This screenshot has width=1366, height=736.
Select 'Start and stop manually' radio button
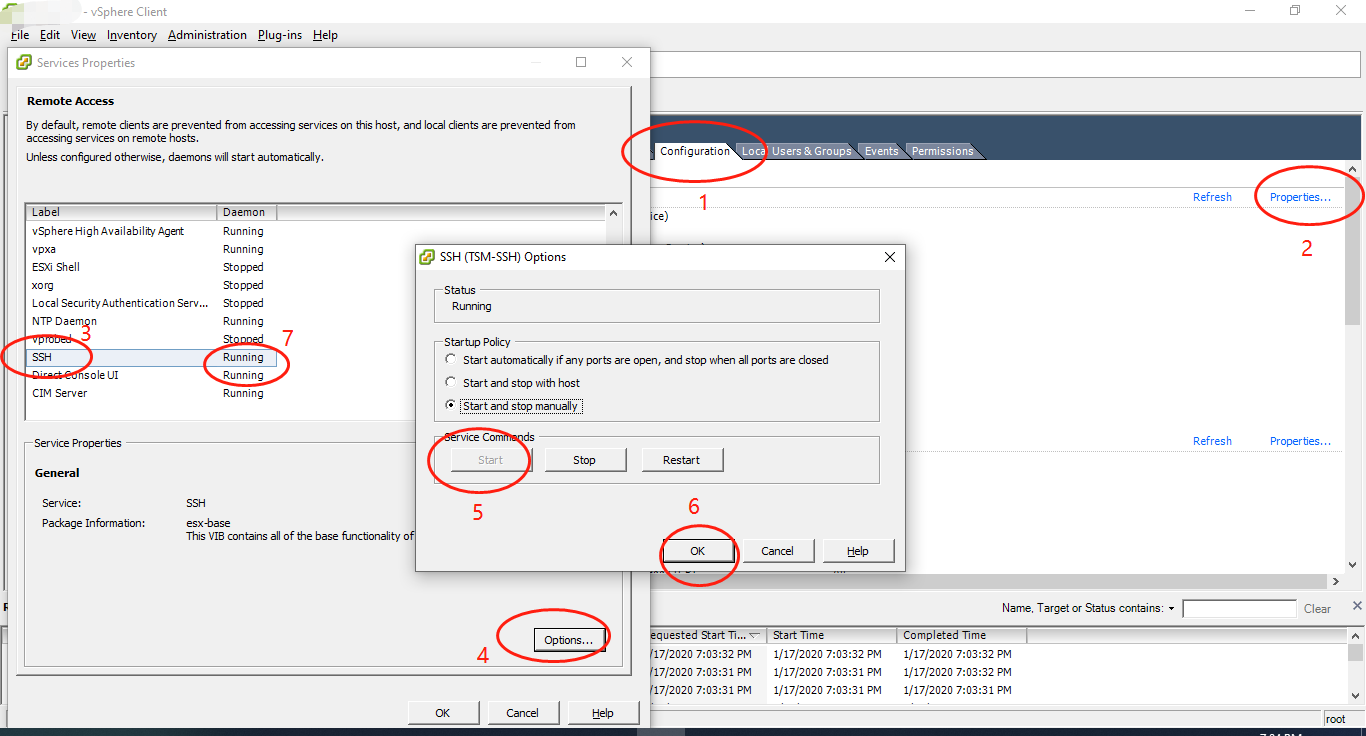(452, 406)
